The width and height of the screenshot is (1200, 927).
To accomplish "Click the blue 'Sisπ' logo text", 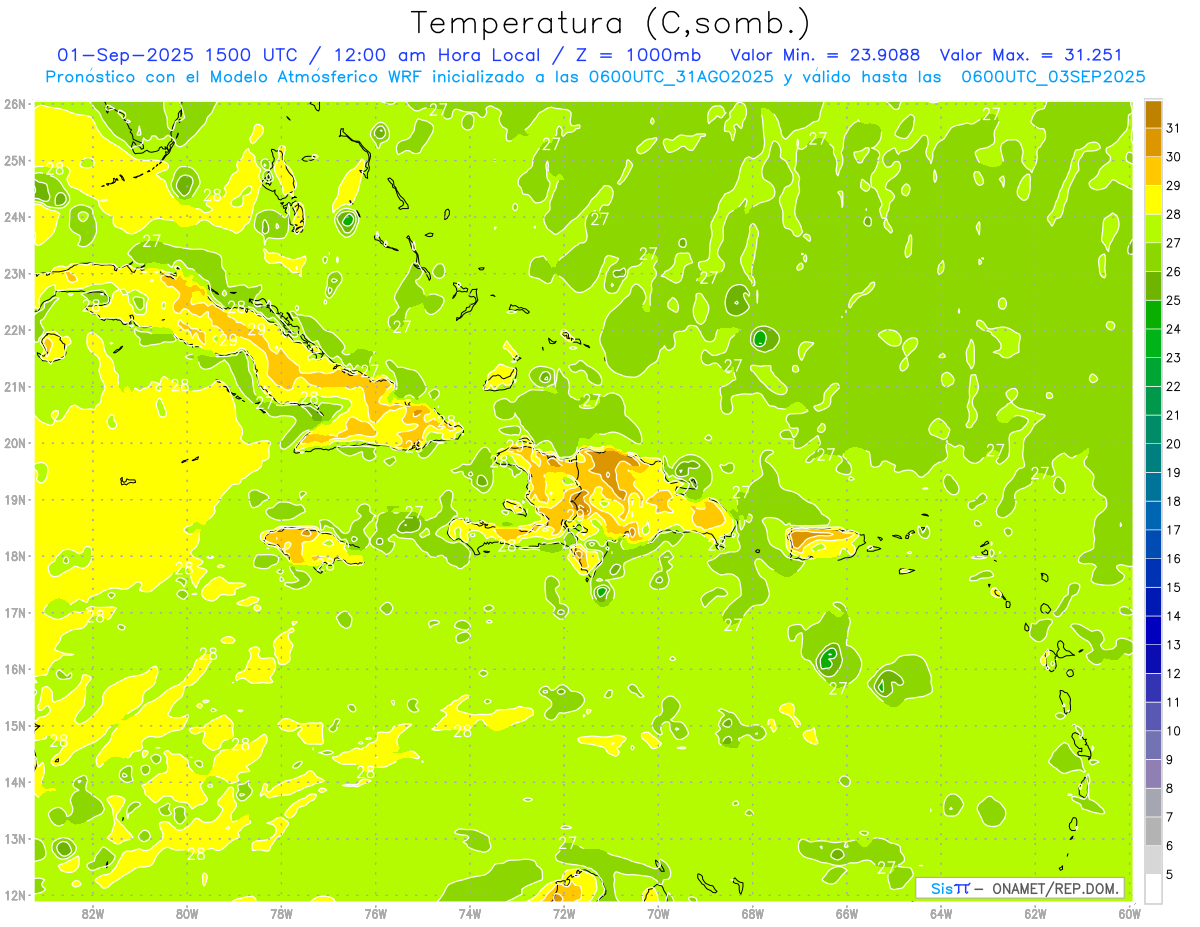I will [950, 888].
